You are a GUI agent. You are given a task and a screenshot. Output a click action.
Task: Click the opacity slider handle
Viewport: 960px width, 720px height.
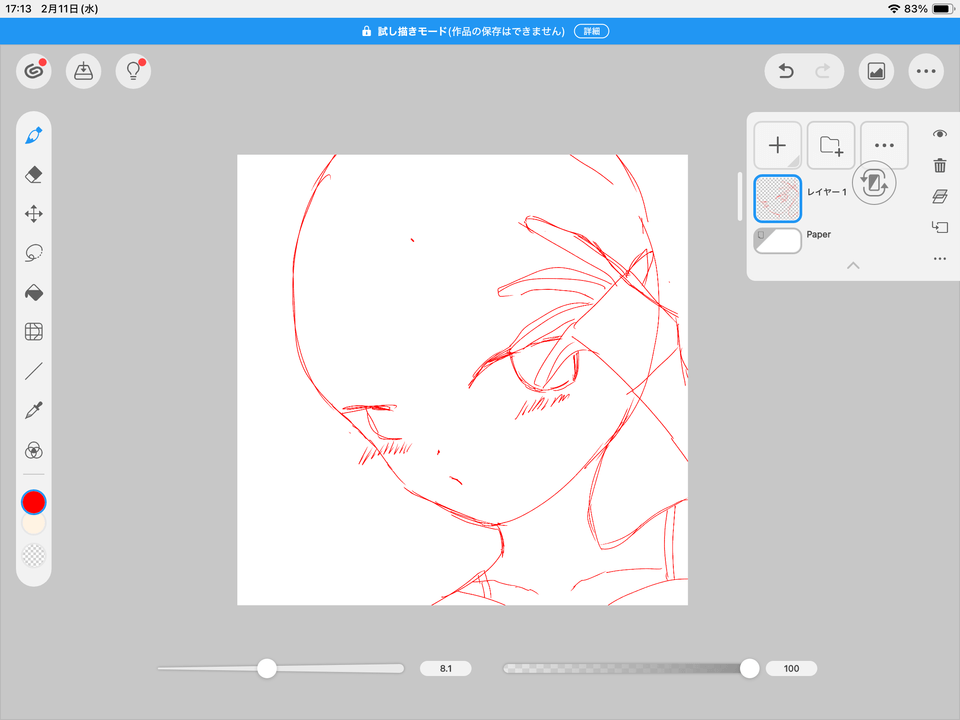(749, 668)
